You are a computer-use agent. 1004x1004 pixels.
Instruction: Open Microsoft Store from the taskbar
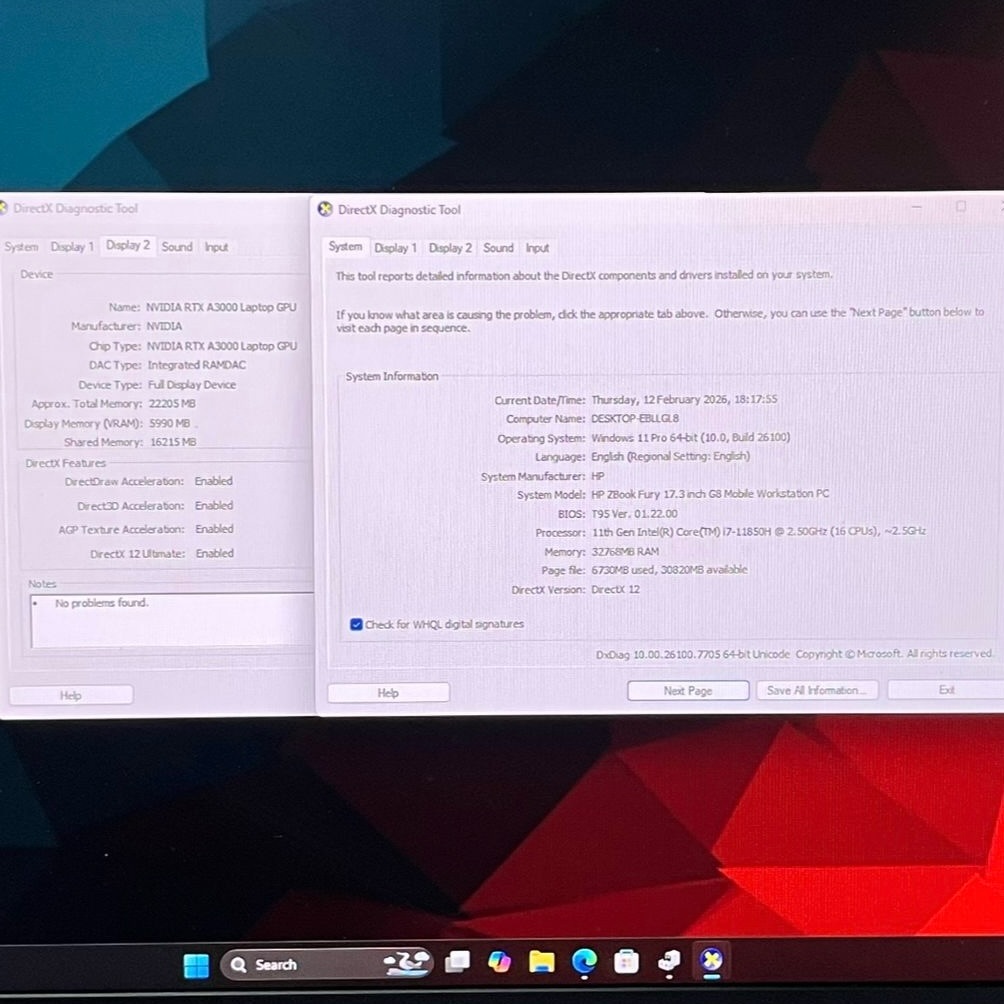tap(626, 962)
